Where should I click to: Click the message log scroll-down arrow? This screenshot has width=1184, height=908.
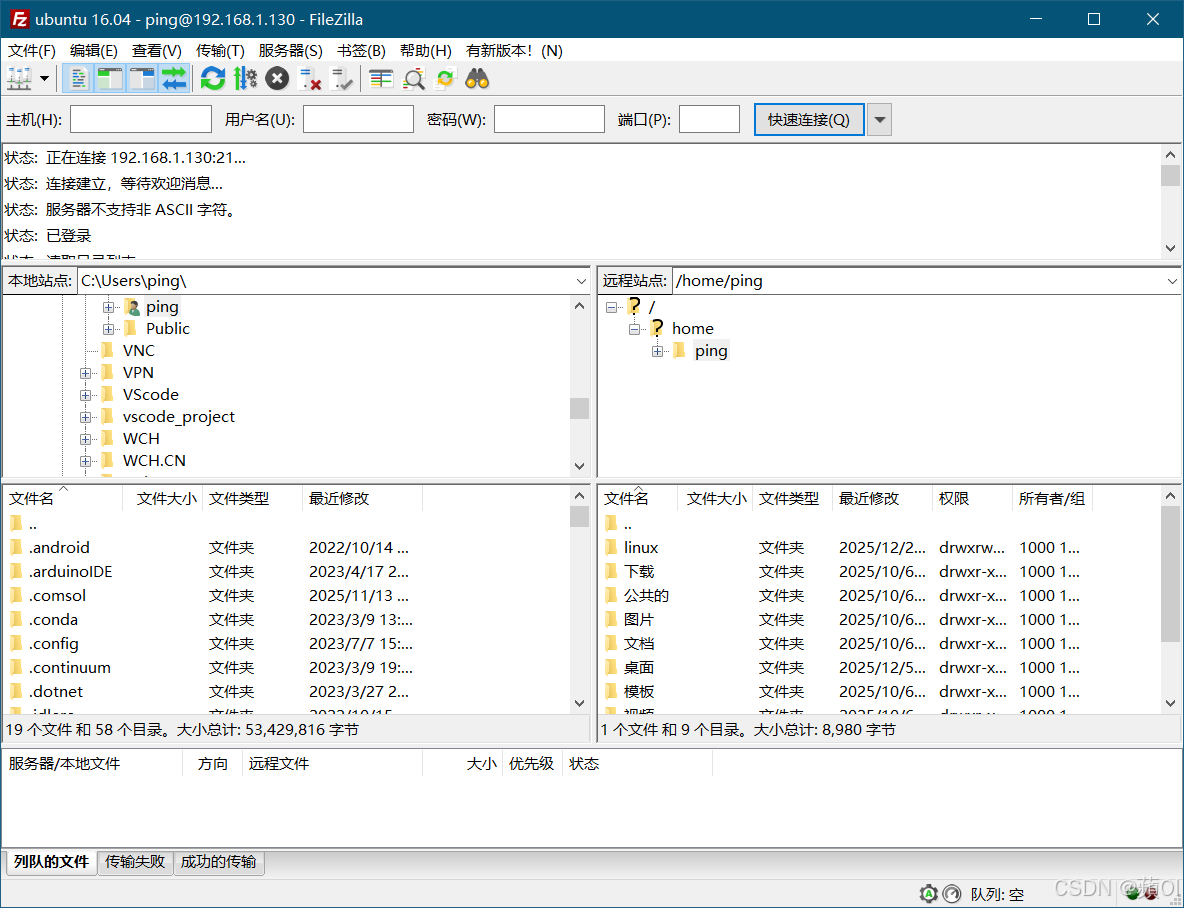click(x=1170, y=248)
